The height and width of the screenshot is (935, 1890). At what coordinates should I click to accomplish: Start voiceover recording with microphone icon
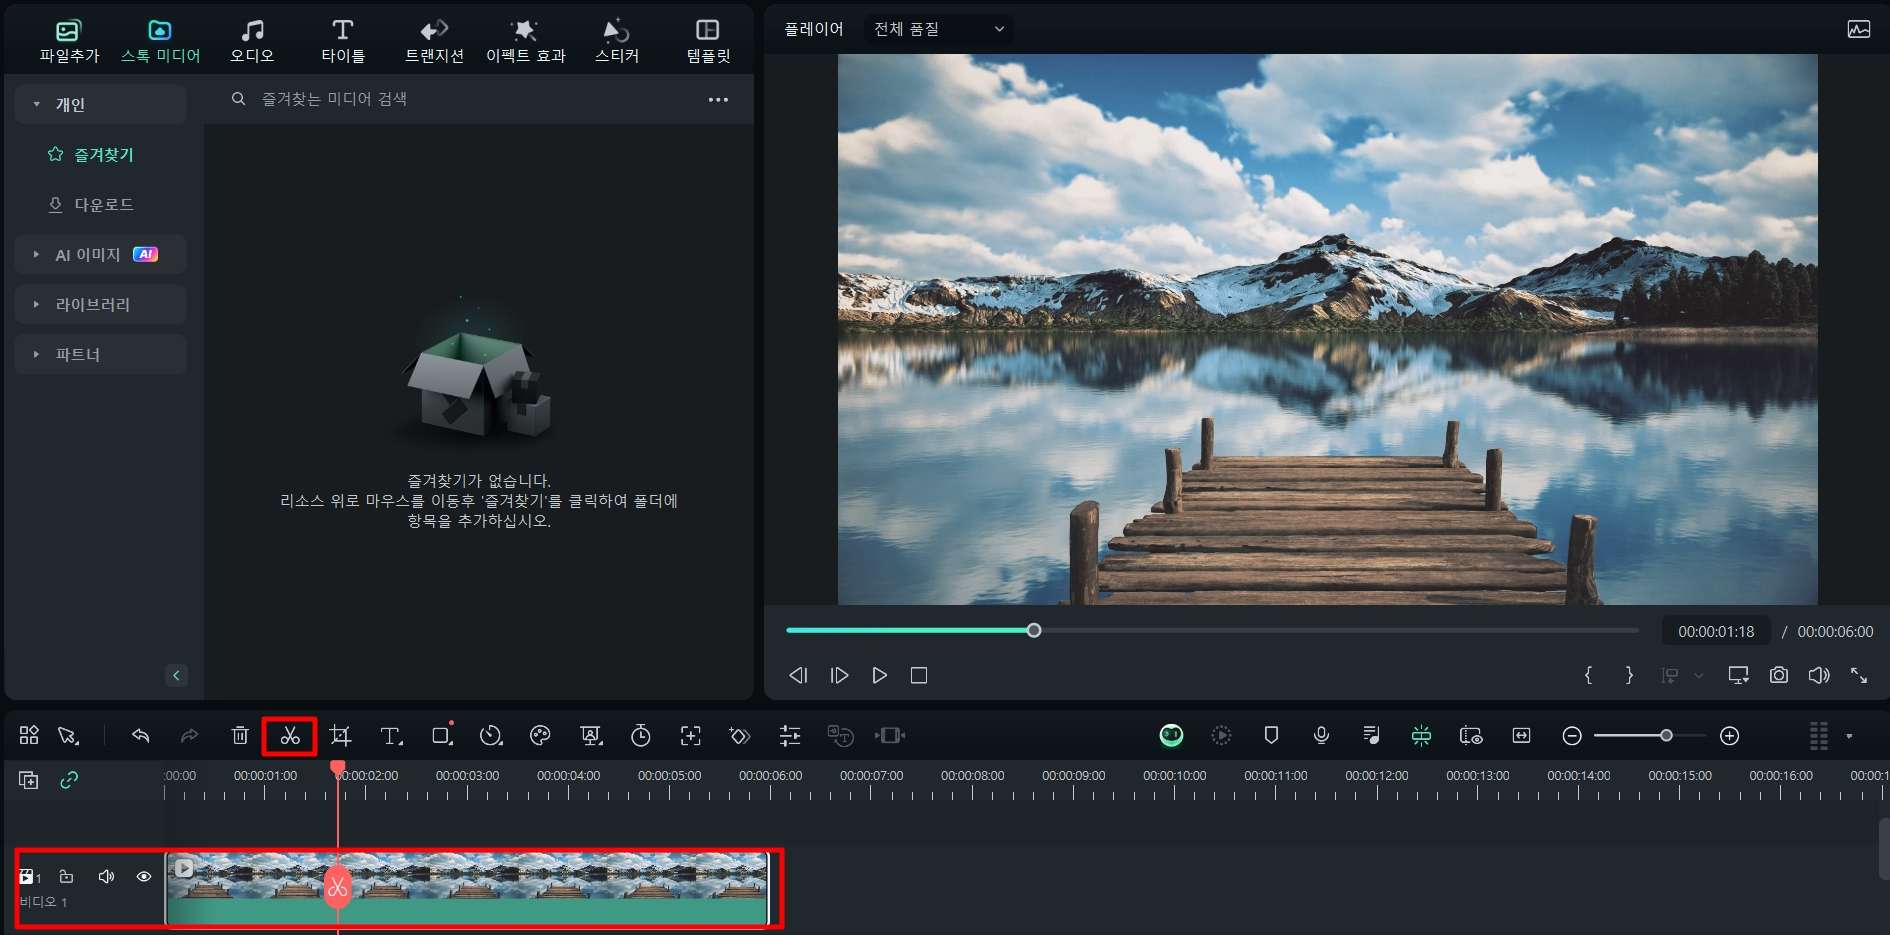click(x=1321, y=736)
